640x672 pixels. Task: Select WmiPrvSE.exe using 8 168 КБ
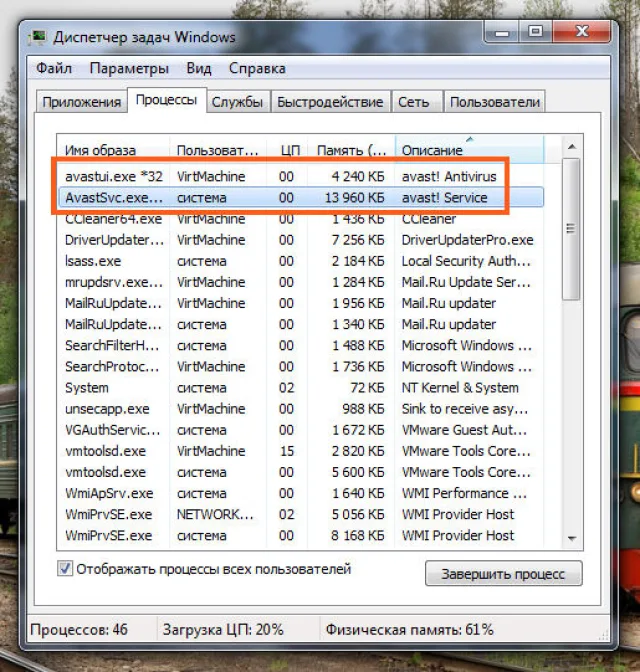pyautogui.click(x=301, y=536)
